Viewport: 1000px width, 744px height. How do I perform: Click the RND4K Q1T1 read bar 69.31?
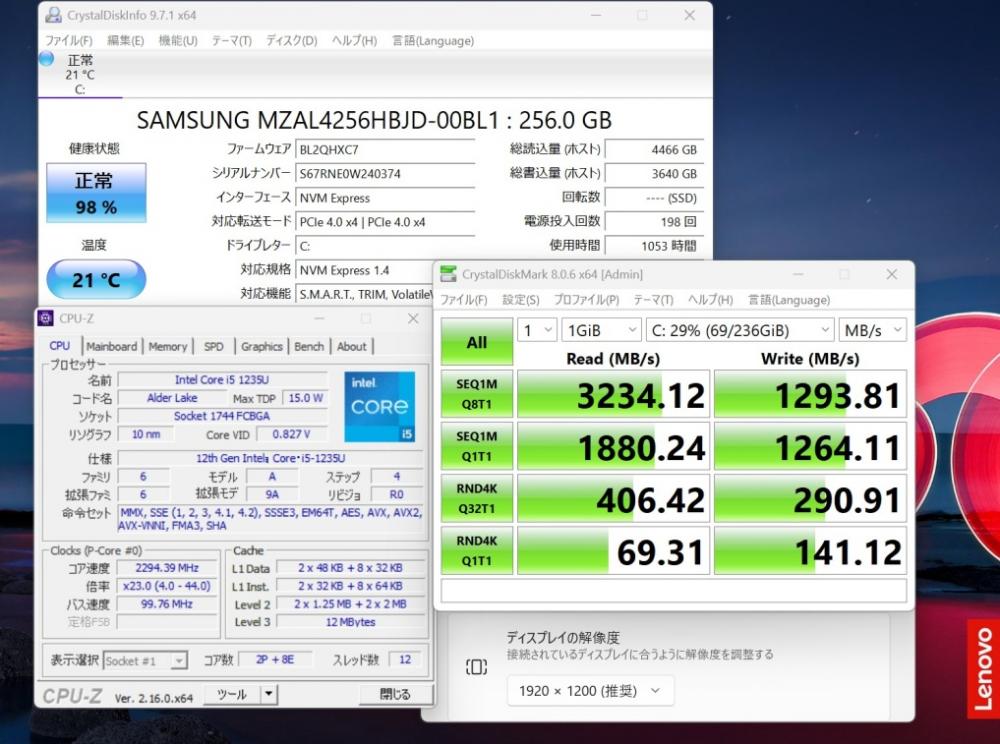613,551
